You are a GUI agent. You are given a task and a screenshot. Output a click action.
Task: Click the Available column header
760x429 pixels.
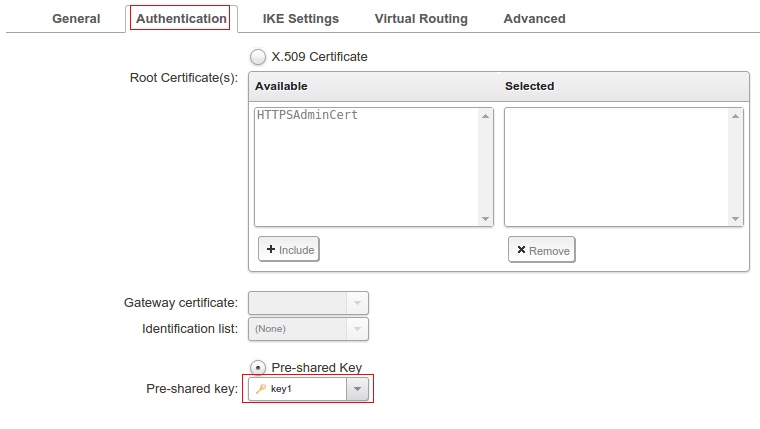point(281,86)
